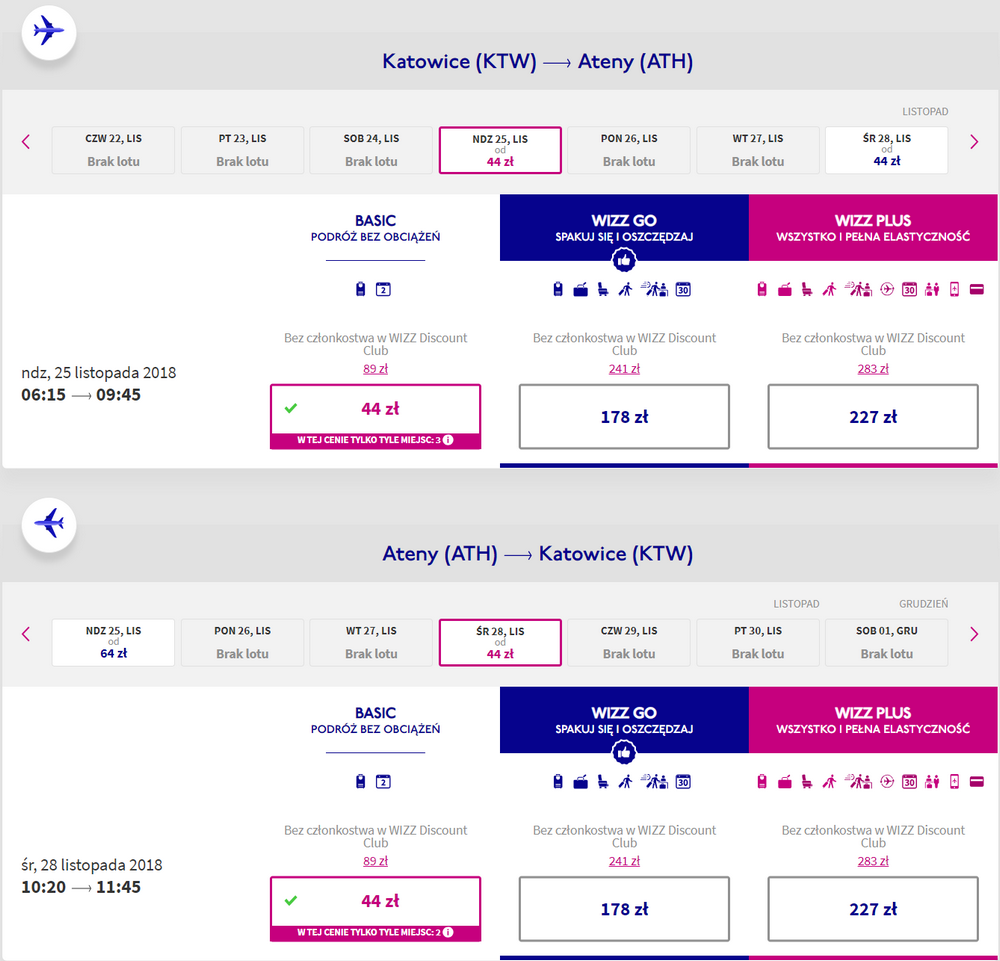Click two-passengers icon, outbound WIZZ PLUS
1000x961 pixels.
point(932,290)
